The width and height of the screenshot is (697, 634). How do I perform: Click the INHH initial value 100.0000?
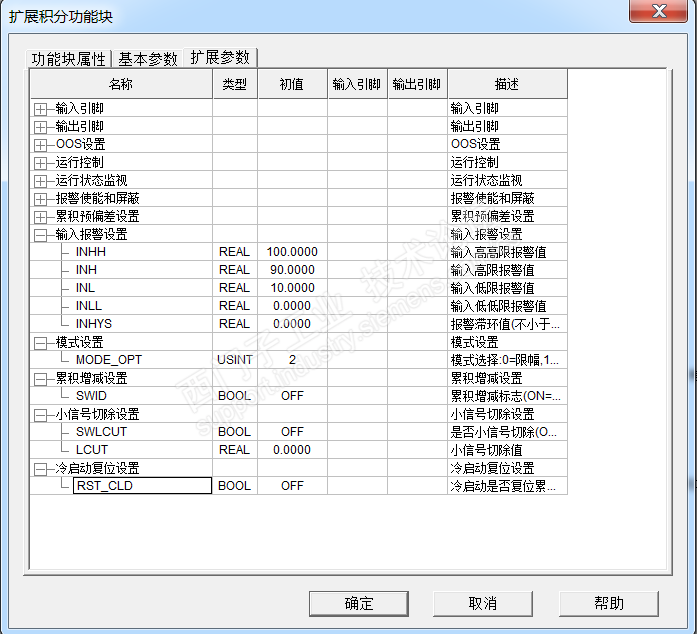[292, 252]
